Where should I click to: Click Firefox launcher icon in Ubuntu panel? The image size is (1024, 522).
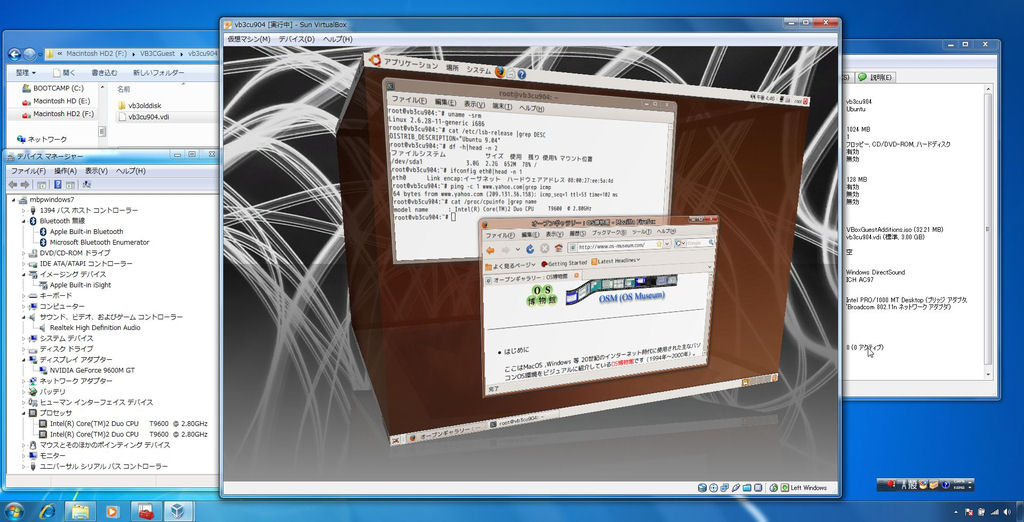pyautogui.click(x=500, y=72)
